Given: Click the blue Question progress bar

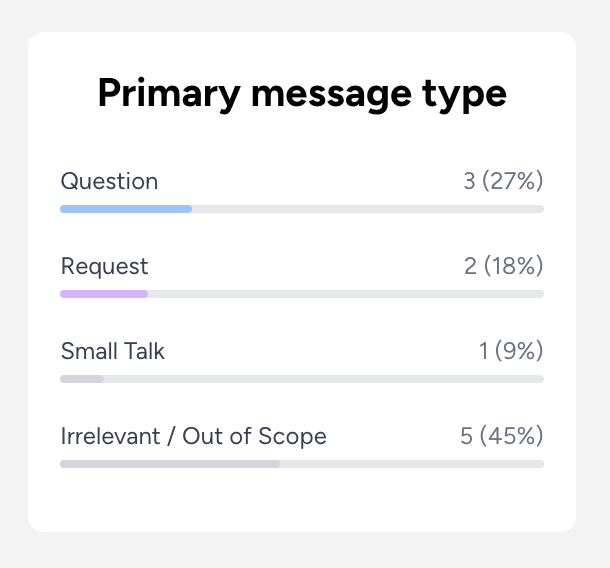Looking at the screenshot, I should tap(126, 209).
